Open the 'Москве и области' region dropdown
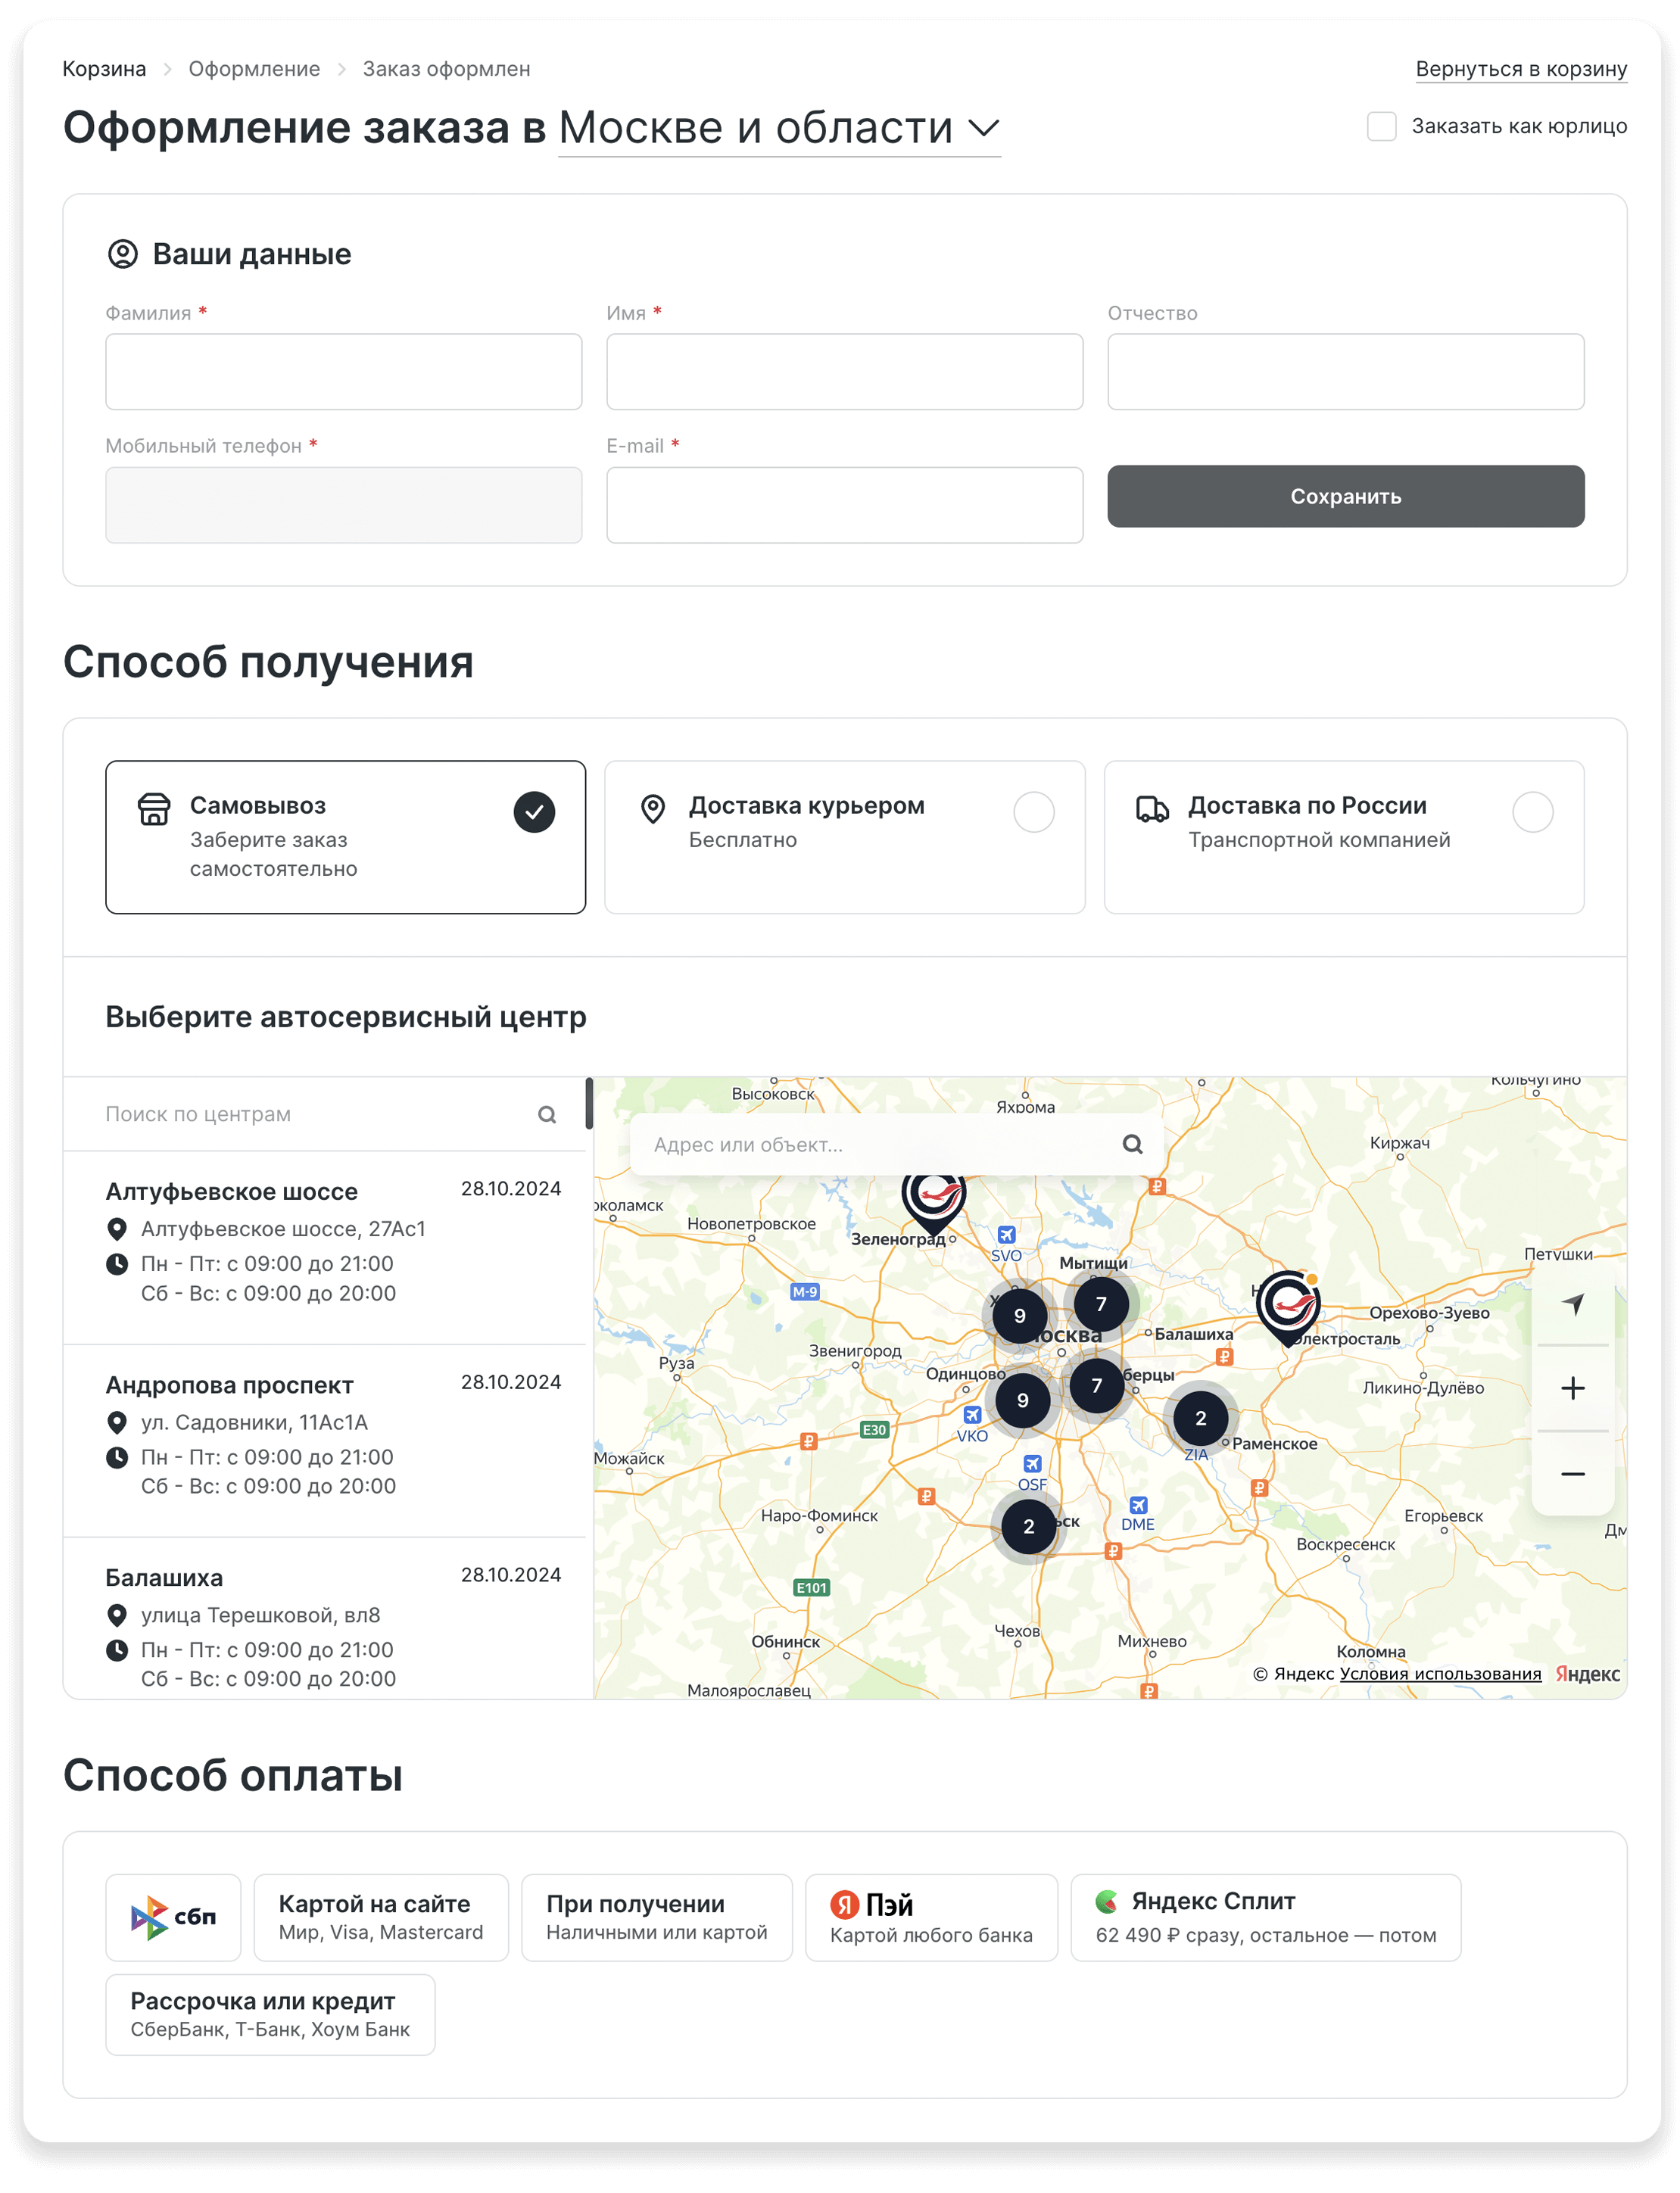Screen dimensions: 1680x2193 pyautogui.click(x=779, y=128)
